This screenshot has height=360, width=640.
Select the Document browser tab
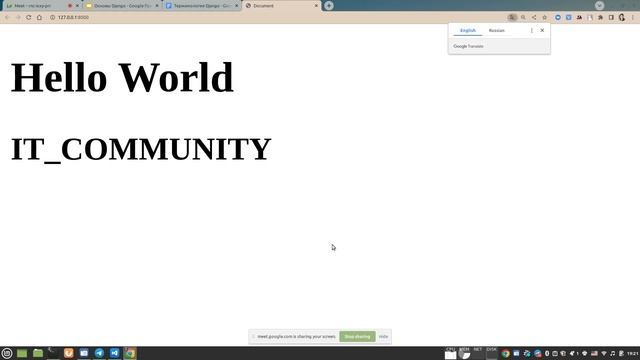[281, 6]
